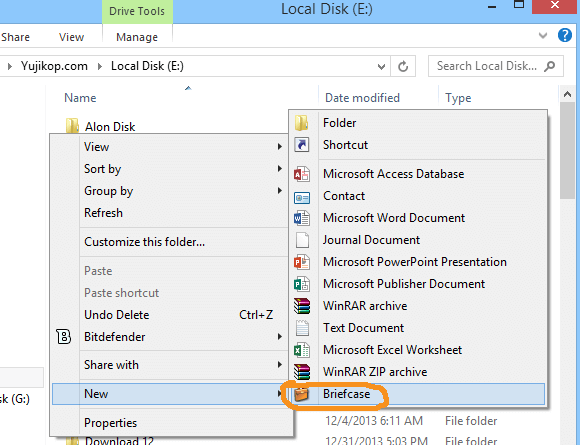Screen dimensions: 580x445
Task: Expand the Share with submenu arrow
Action: point(280,365)
